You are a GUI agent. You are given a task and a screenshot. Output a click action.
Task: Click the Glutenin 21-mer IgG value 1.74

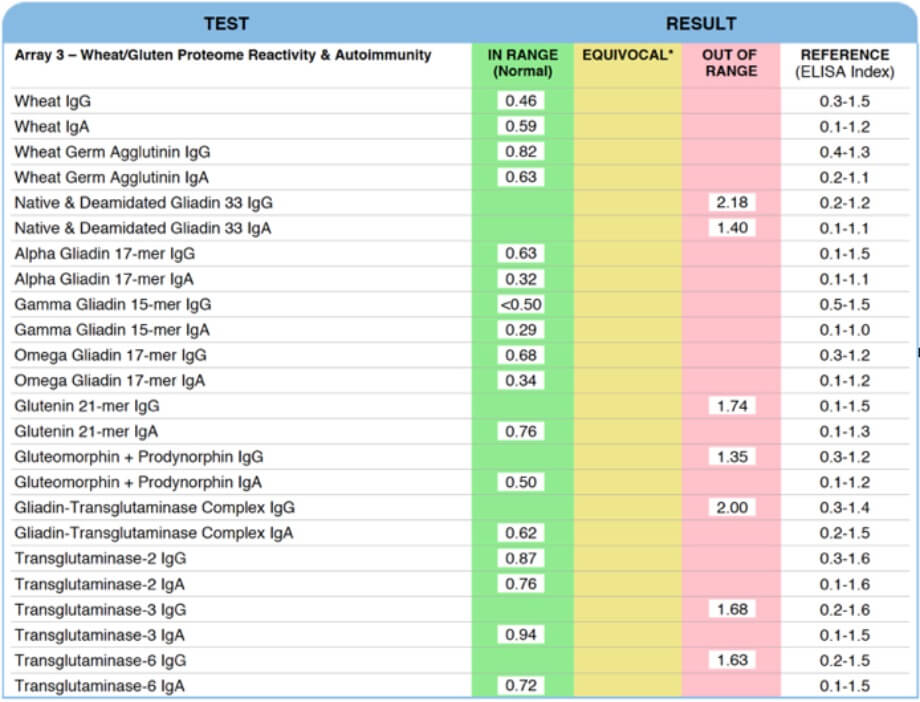tap(732, 406)
